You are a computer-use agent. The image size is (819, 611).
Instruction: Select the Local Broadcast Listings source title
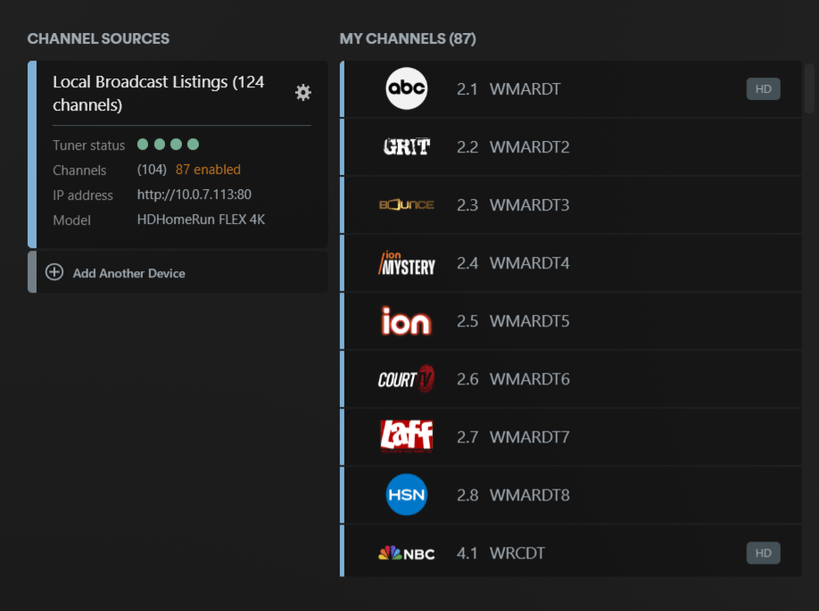[x=158, y=93]
